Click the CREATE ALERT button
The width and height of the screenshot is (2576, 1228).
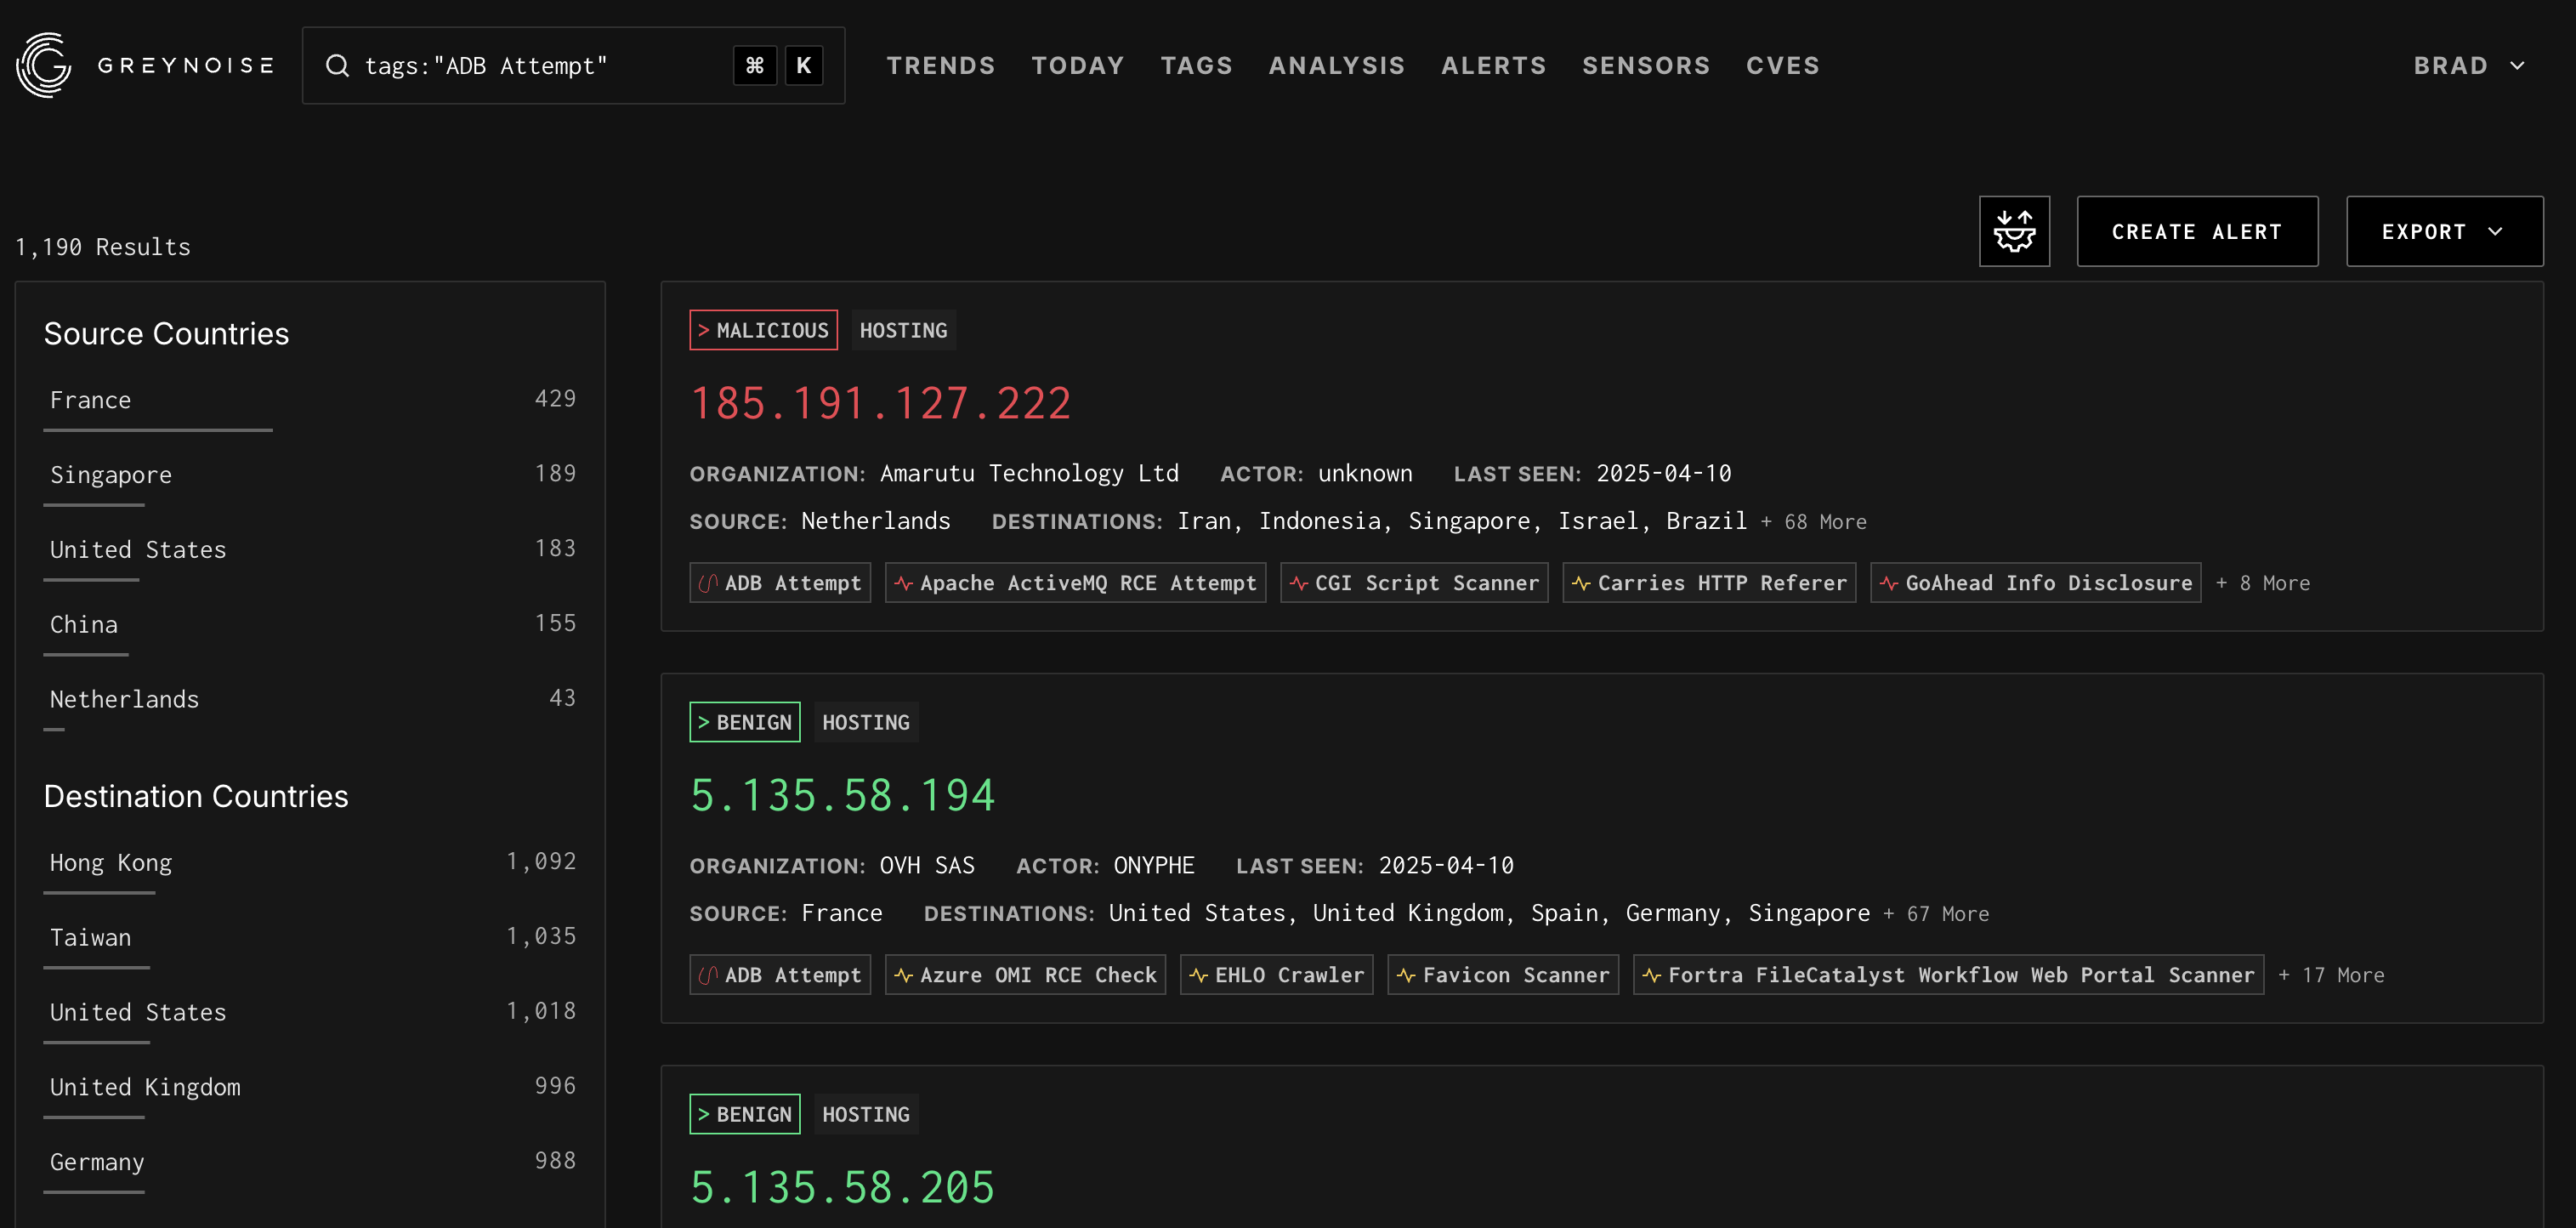pos(2196,232)
